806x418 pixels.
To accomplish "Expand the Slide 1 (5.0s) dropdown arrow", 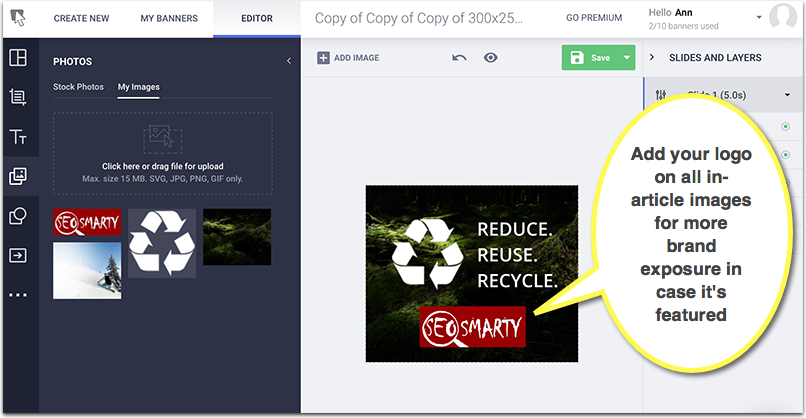I will 787,95.
